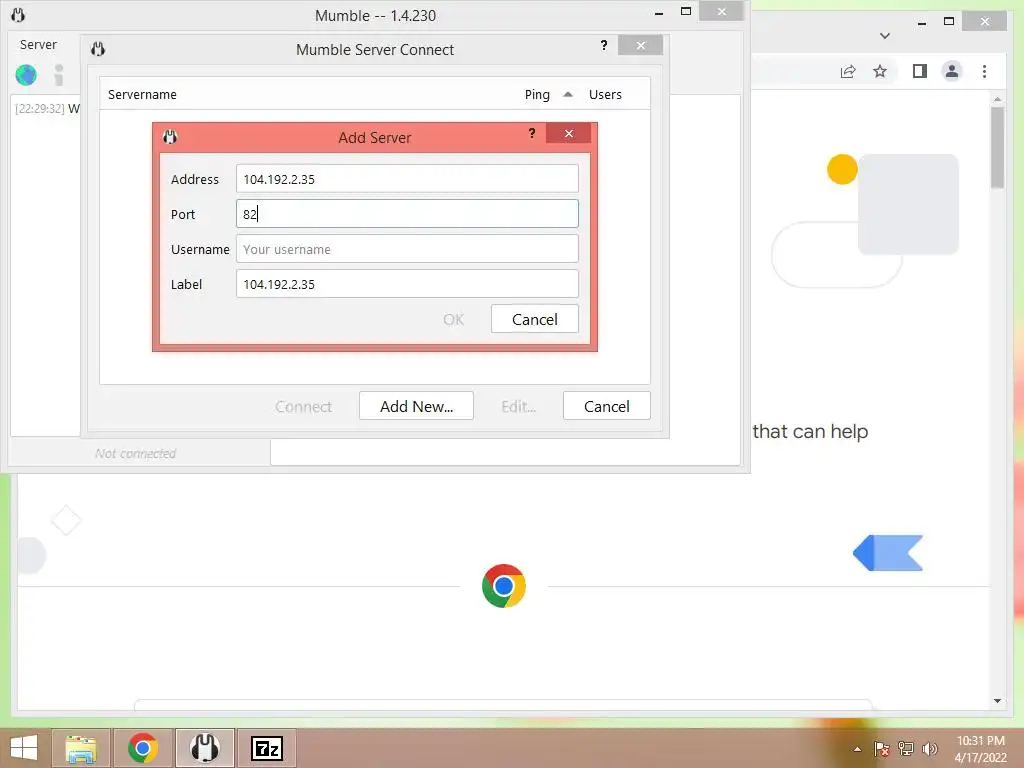The height and width of the screenshot is (768, 1024).
Task: Open the Windows Start button
Action: (24, 748)
